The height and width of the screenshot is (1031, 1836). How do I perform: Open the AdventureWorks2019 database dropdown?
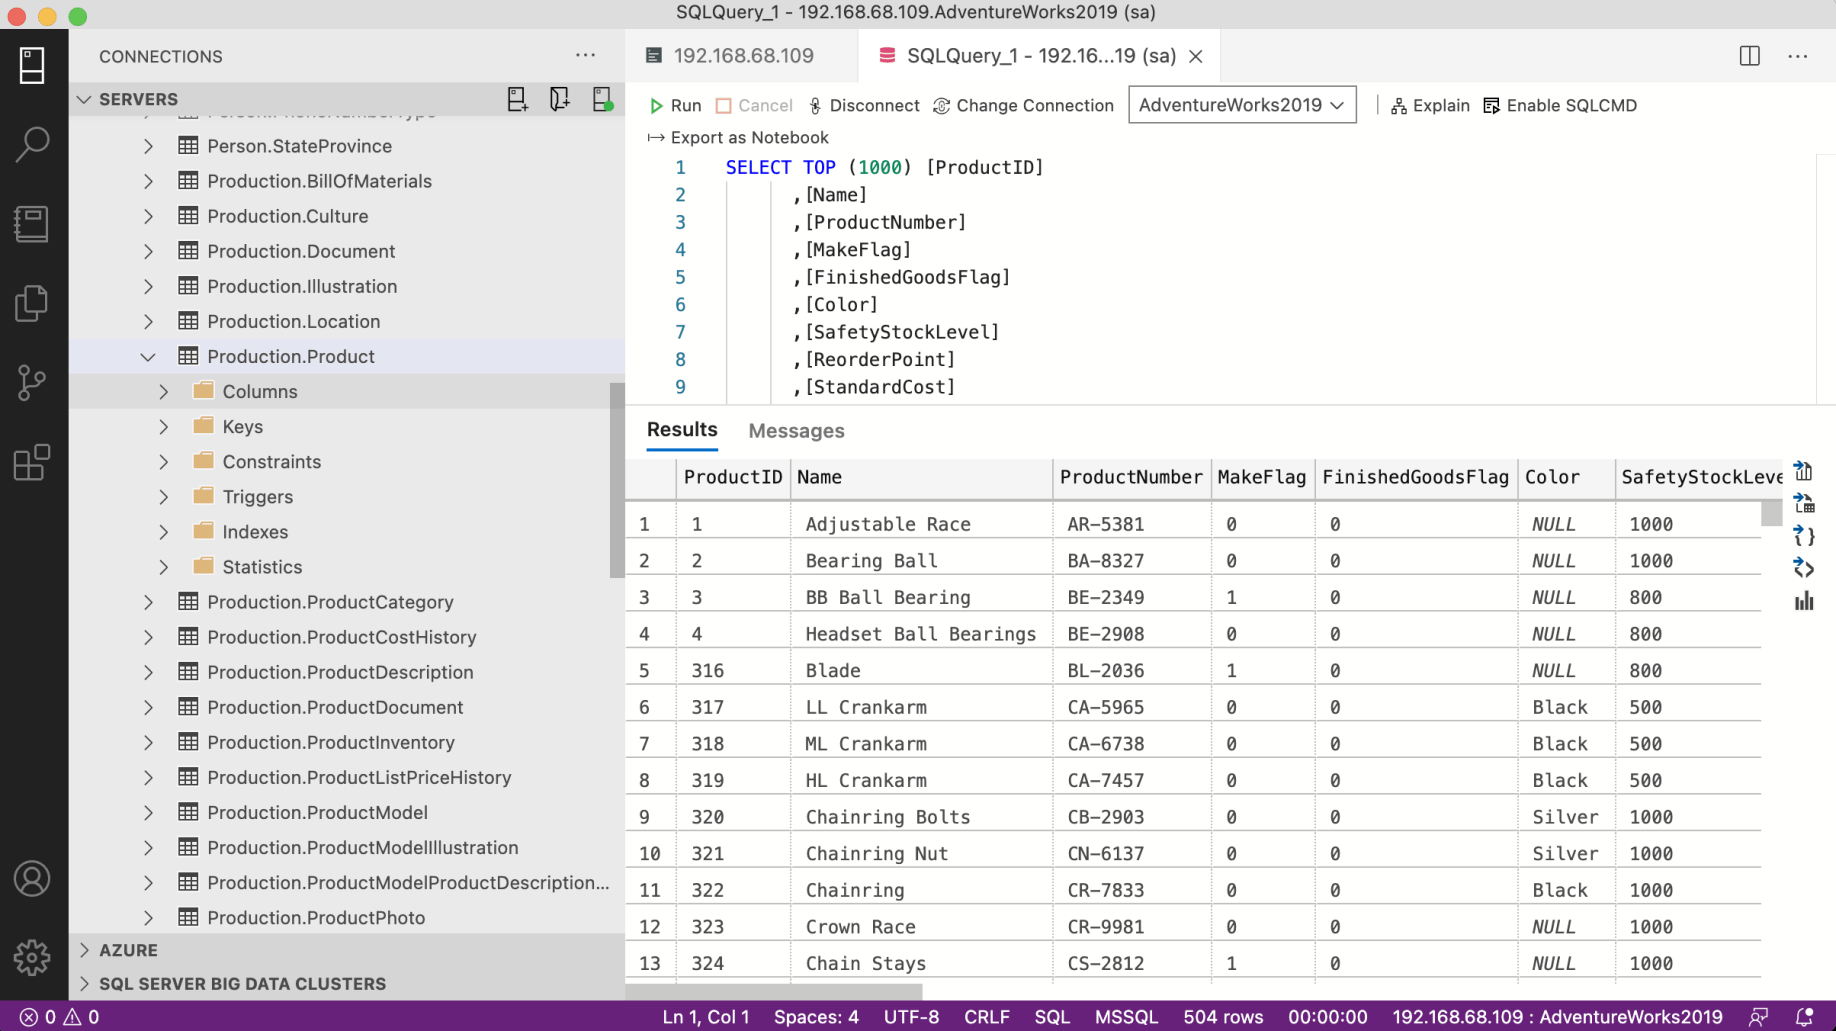(1241, 105)
